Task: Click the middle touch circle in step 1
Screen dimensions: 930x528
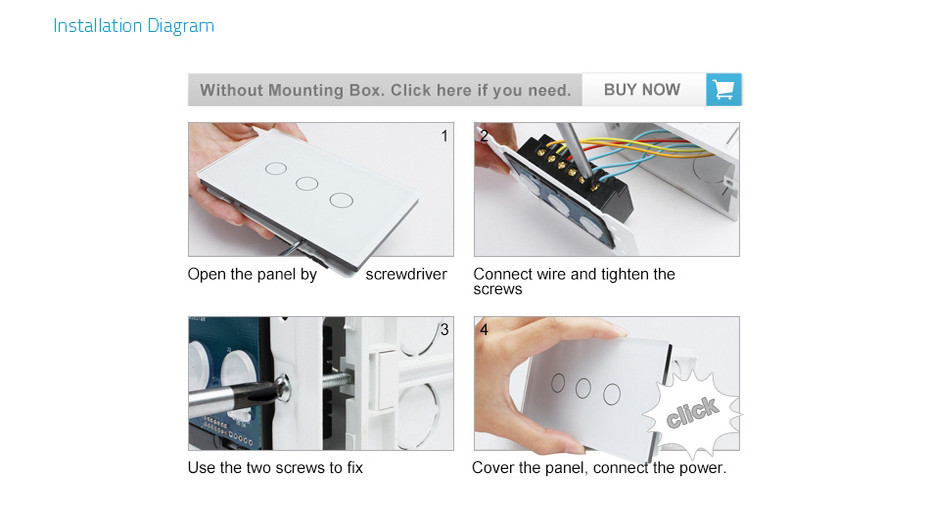Action: (x=307, y=183)
